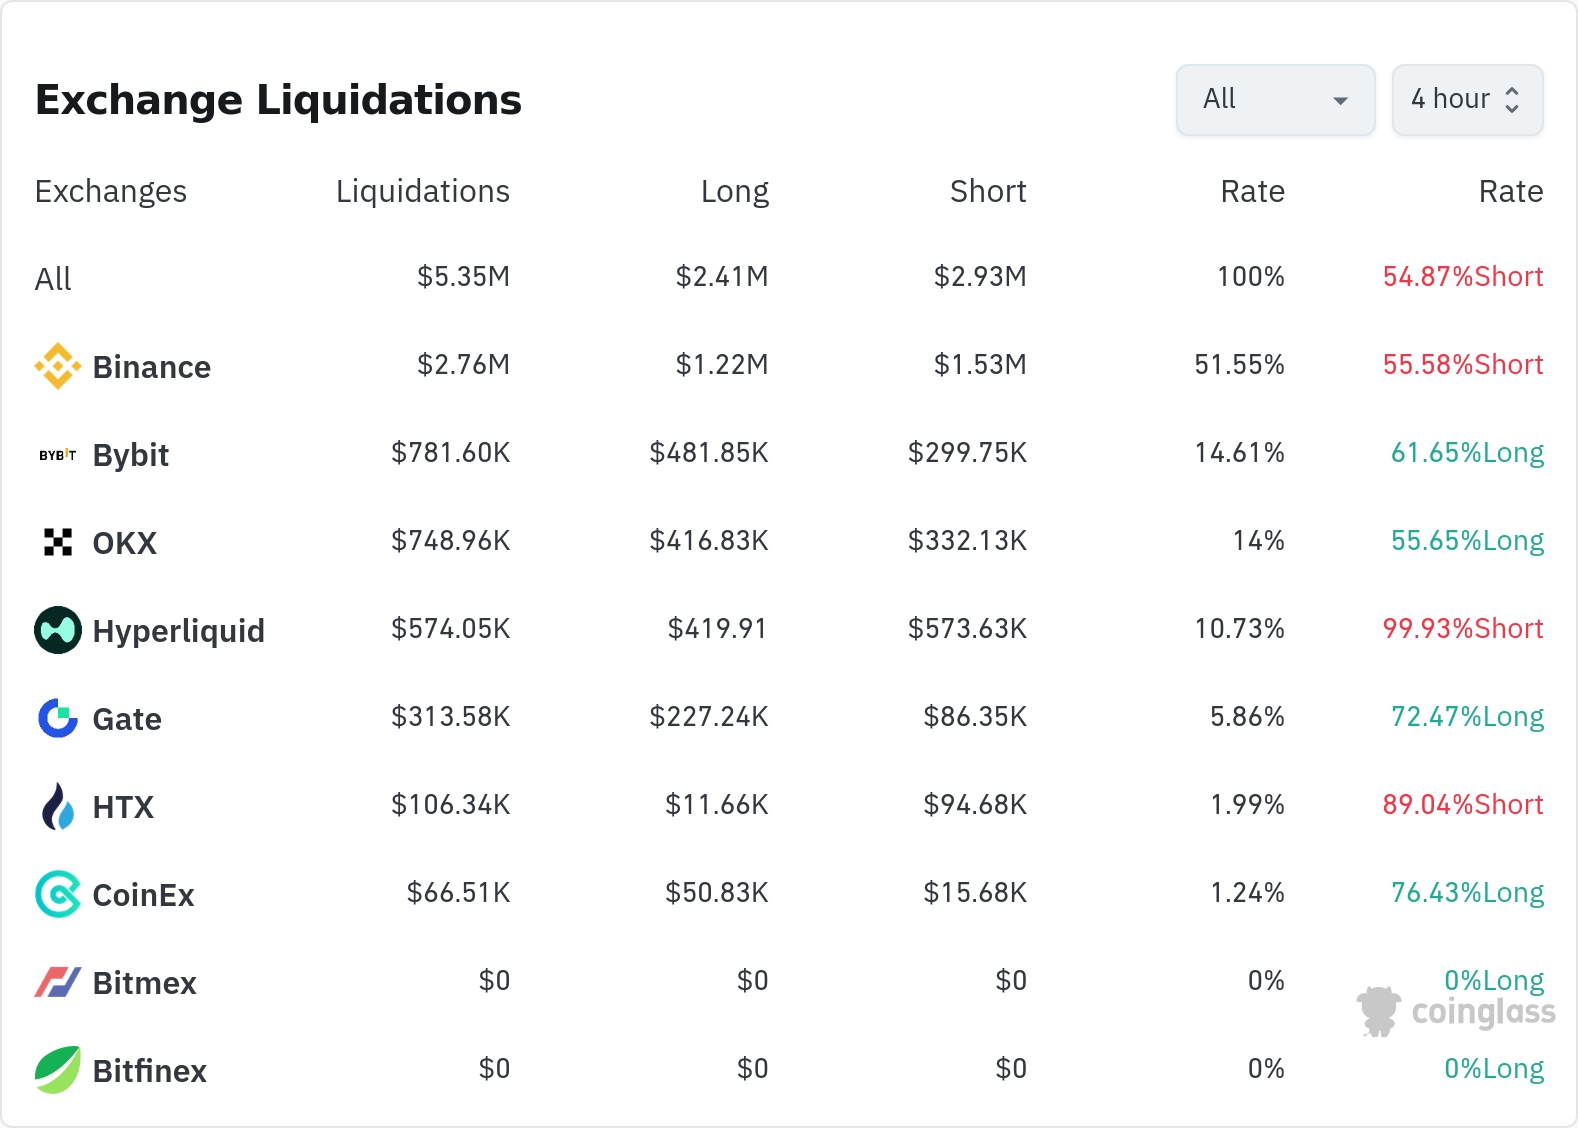The width and height of the screenshot is (1578, 1128).
Task: Click the Bitfinex leaf logo icon
Action: point(58,1070)
